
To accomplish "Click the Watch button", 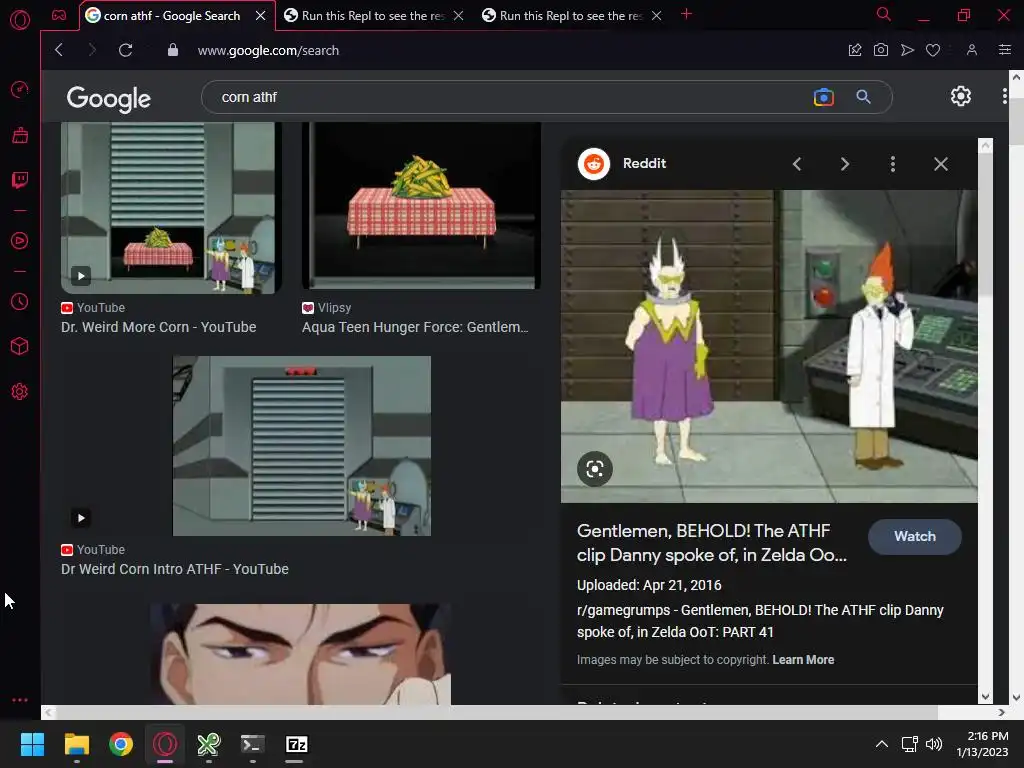I will coord(914,536).
